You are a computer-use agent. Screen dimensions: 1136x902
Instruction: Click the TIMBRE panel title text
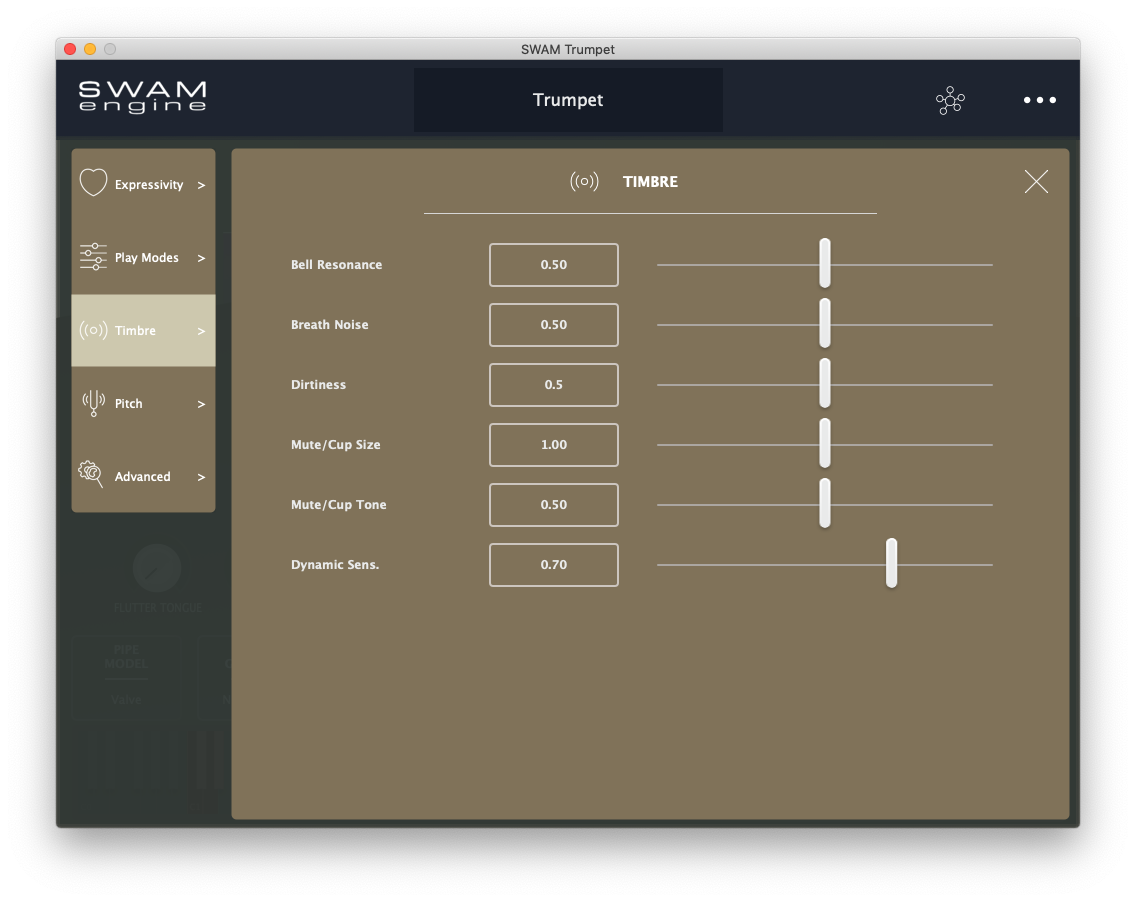coord(650,182)
